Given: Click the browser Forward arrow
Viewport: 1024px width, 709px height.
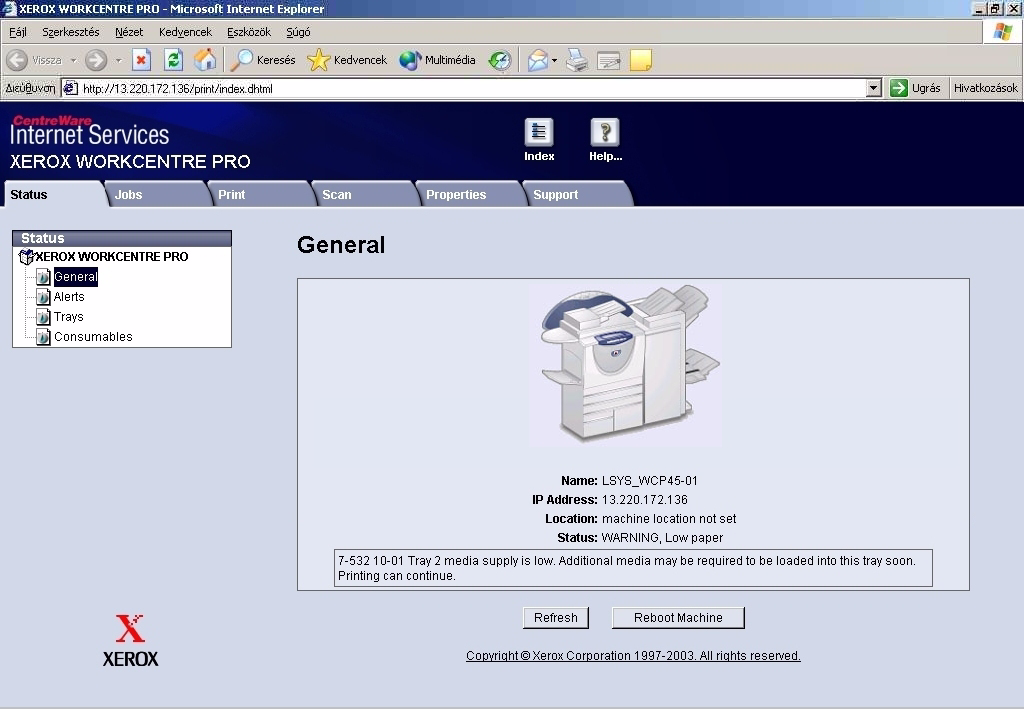Looking at the screenshot, I should [95, 60].
